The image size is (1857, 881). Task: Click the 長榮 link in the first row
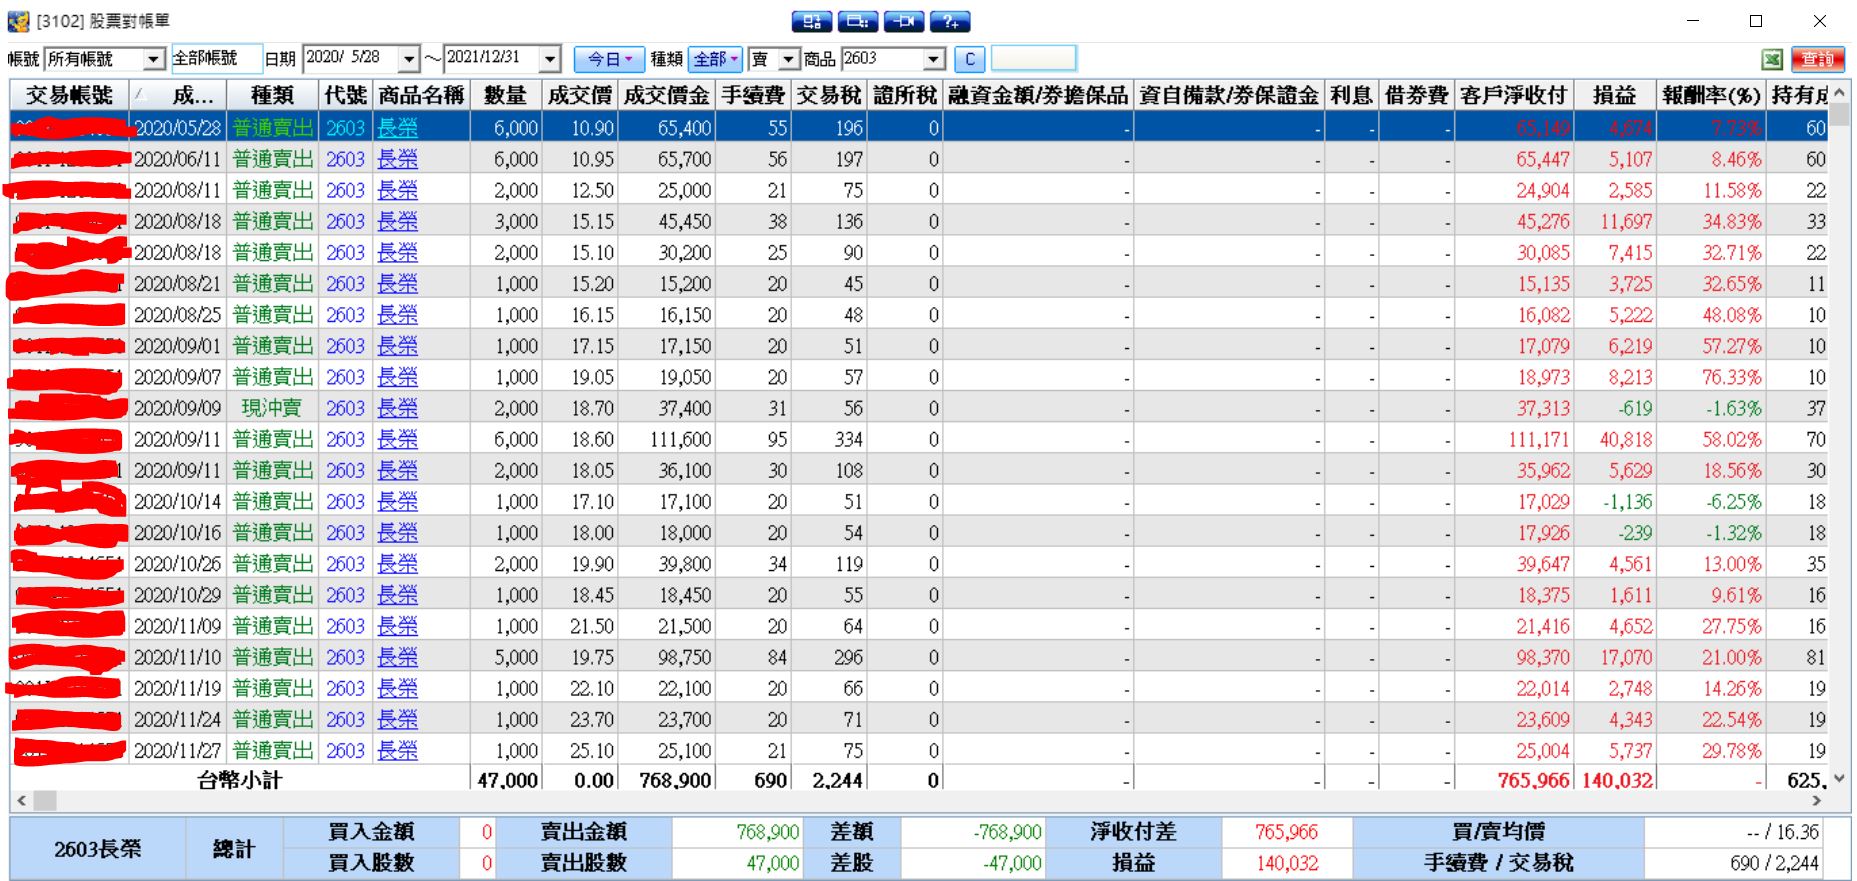397,128
